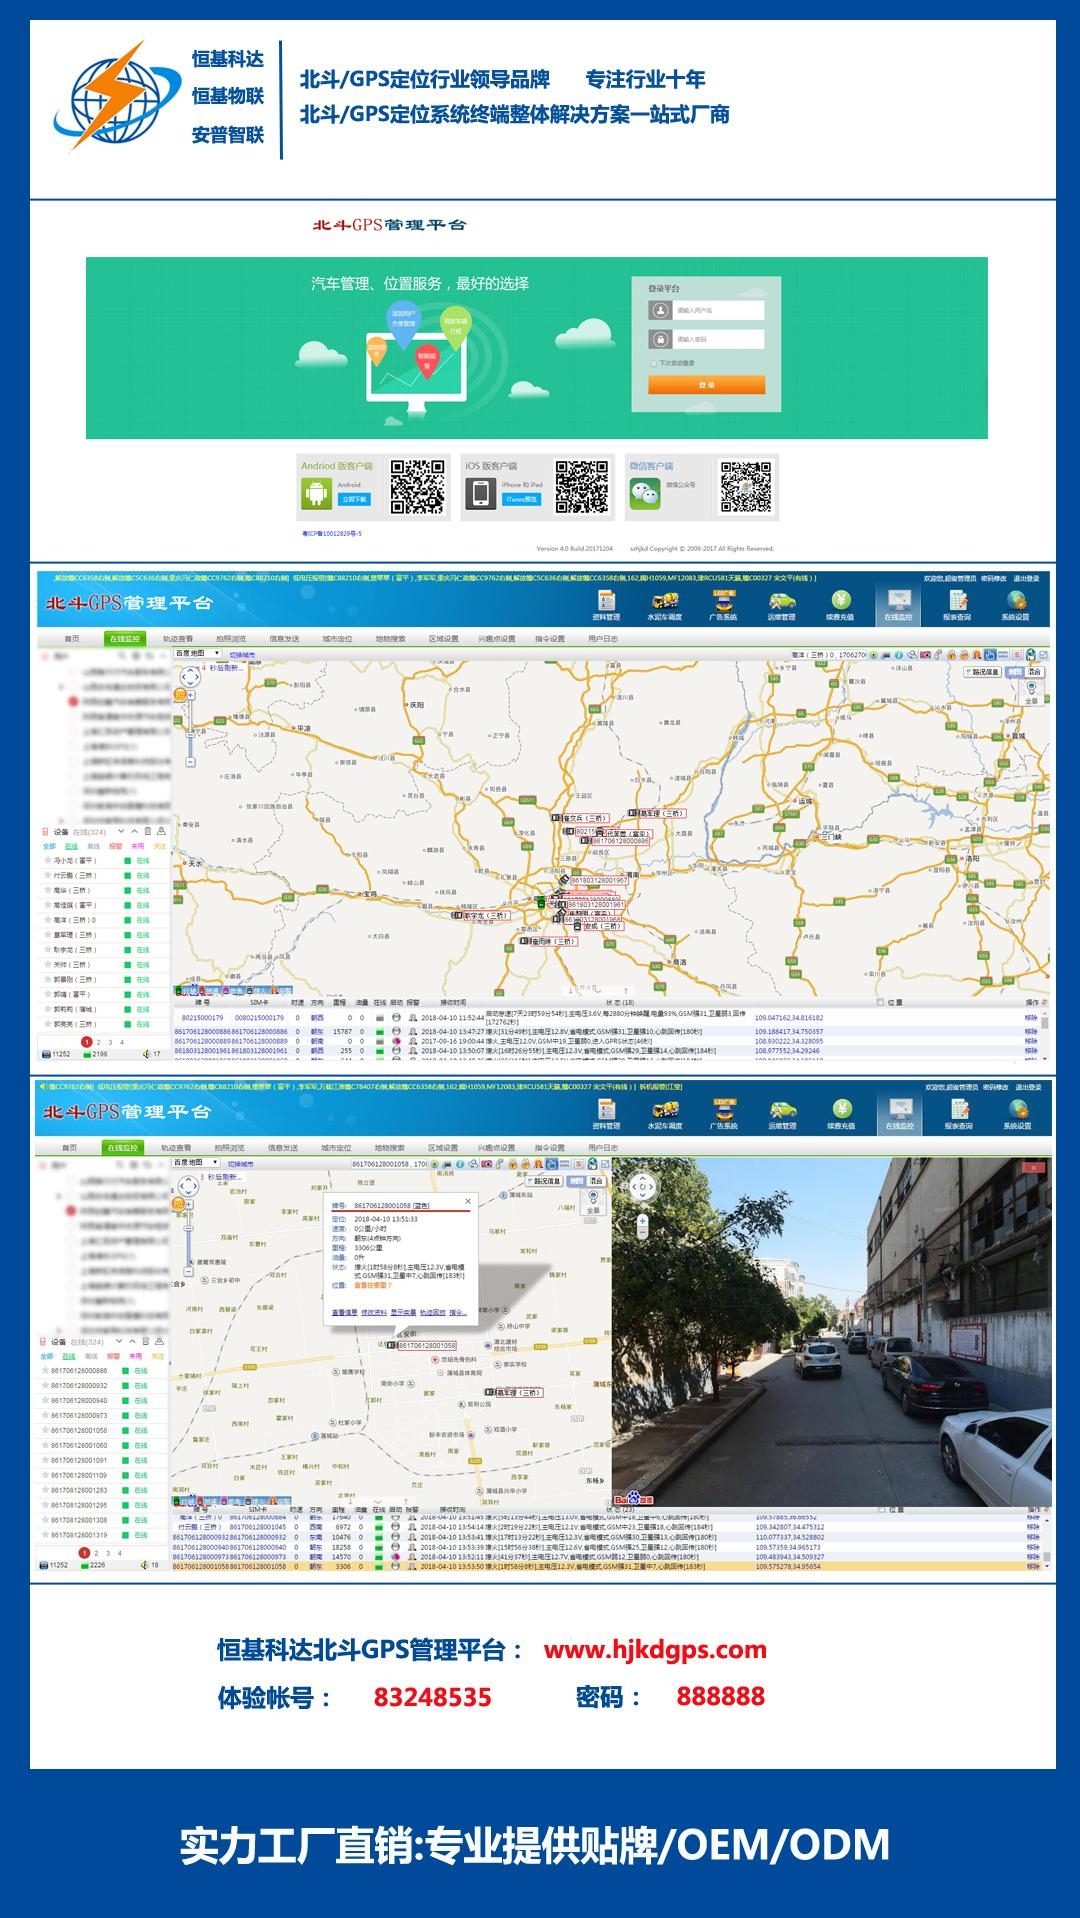Click the WeChat client icon
The image size is (1080, 1918).
[645, 493]
